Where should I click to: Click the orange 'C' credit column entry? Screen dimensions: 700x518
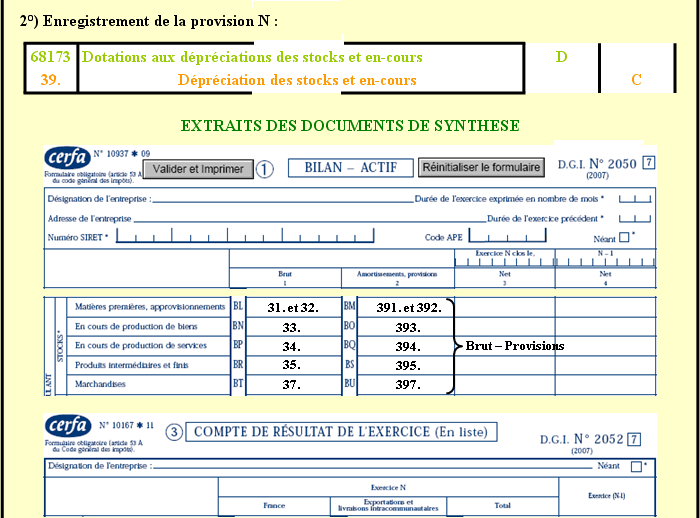(637, 80)
